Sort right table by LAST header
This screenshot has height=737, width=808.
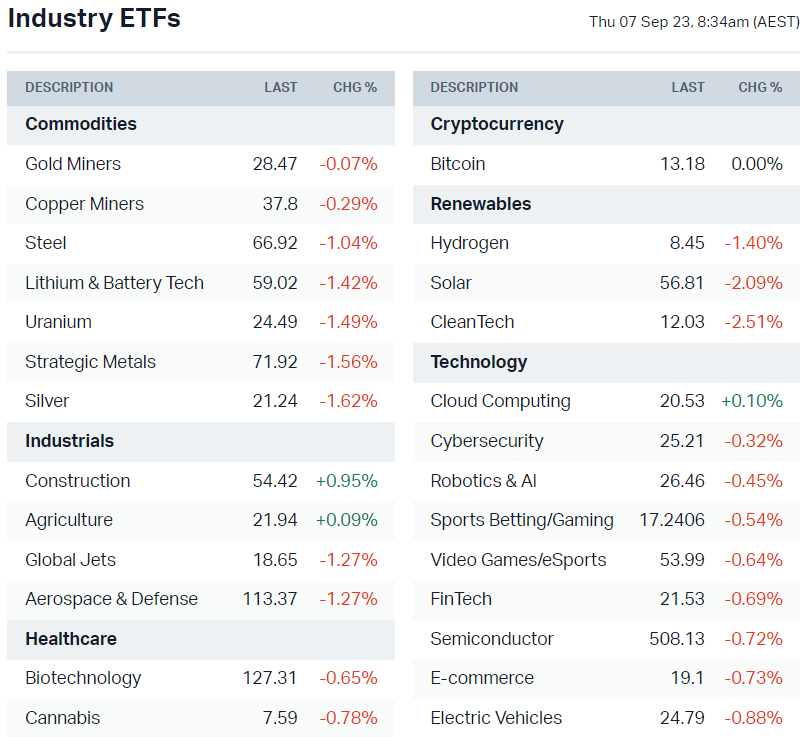688,88
